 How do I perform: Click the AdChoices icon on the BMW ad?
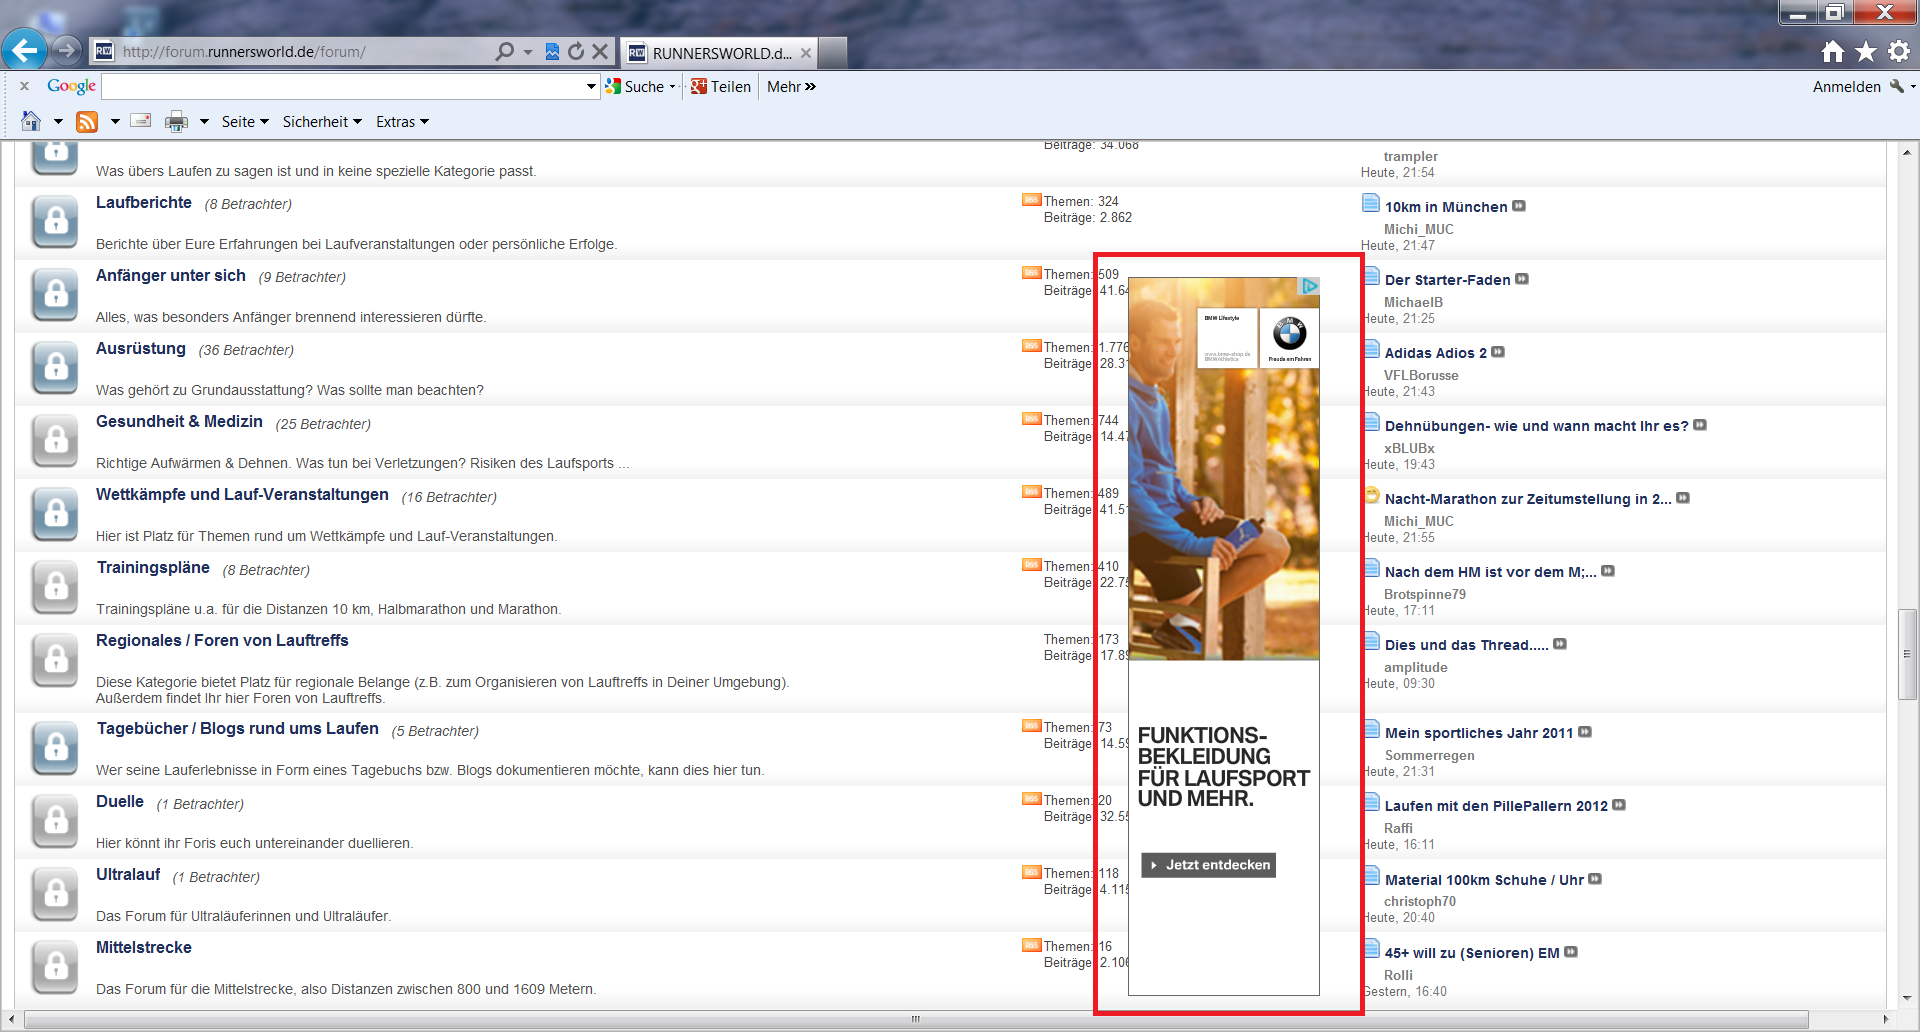(x=1309, y=286)
